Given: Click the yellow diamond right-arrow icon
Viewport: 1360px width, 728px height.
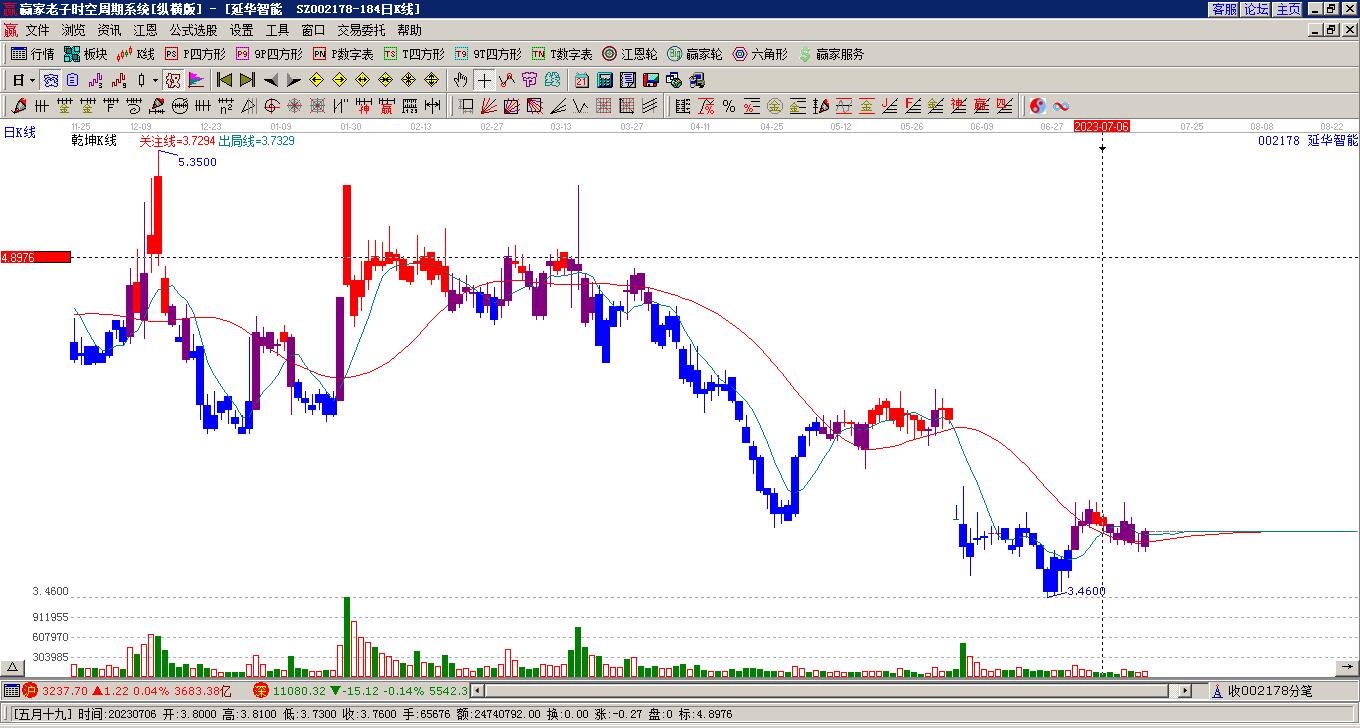Looking at the screenshot, I should click(340, 80).
